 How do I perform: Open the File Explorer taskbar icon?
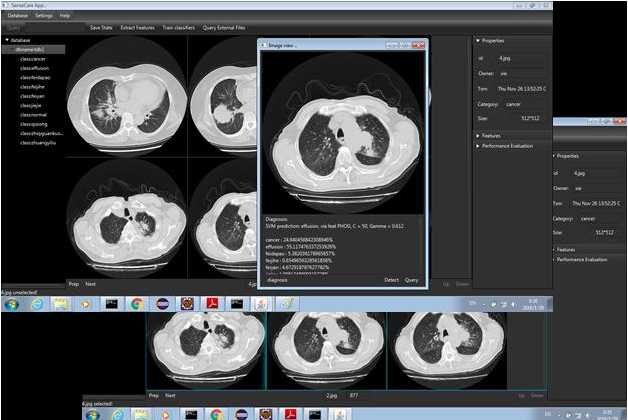coord(62,304)
